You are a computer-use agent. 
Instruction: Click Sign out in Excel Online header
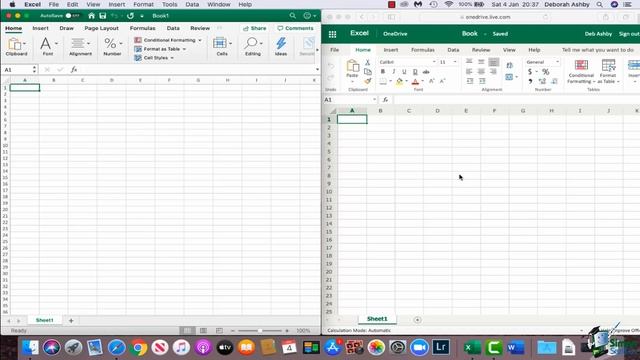pos(629,34)
